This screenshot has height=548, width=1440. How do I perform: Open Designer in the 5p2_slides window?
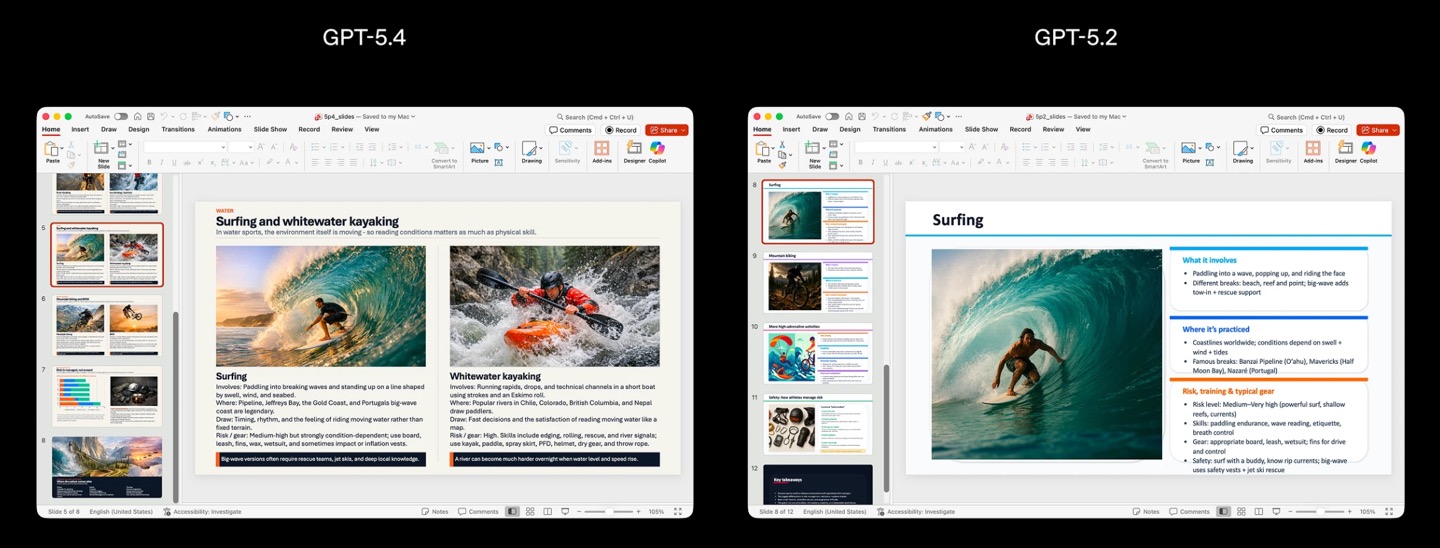click(1346, 152)
